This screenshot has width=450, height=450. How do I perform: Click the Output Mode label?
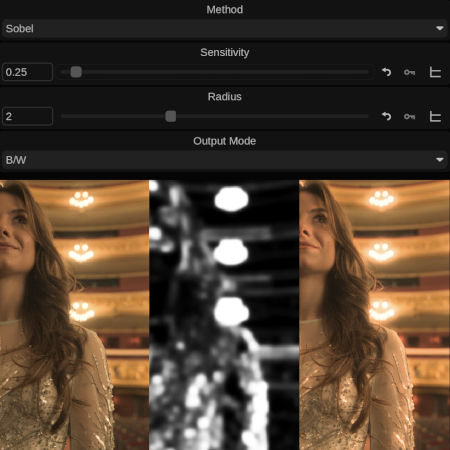(224, 141)
